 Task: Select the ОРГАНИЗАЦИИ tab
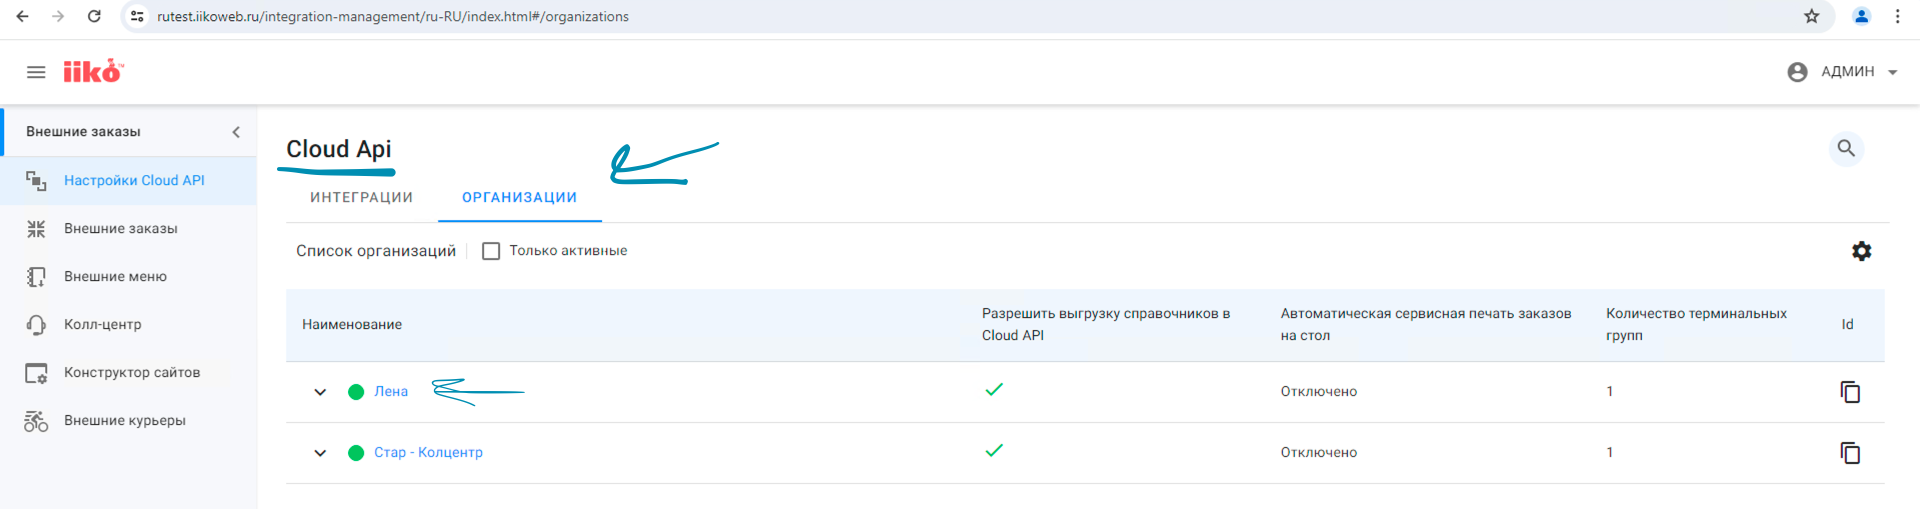(519, 198)
